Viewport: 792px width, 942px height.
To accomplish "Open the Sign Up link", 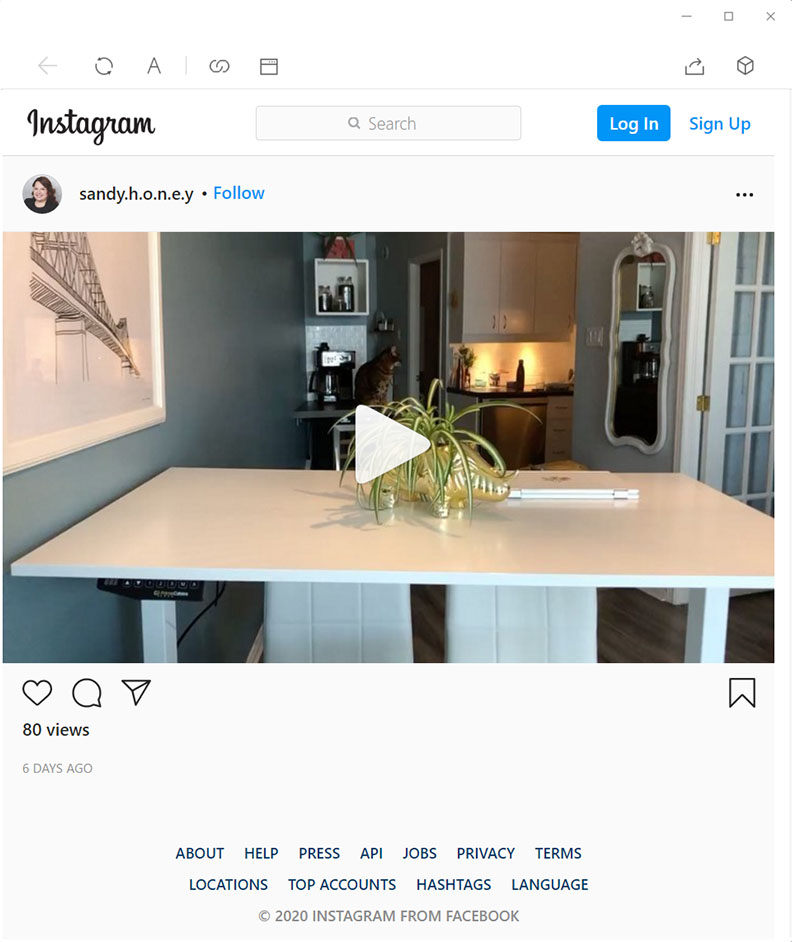I will tap(719, 124).
